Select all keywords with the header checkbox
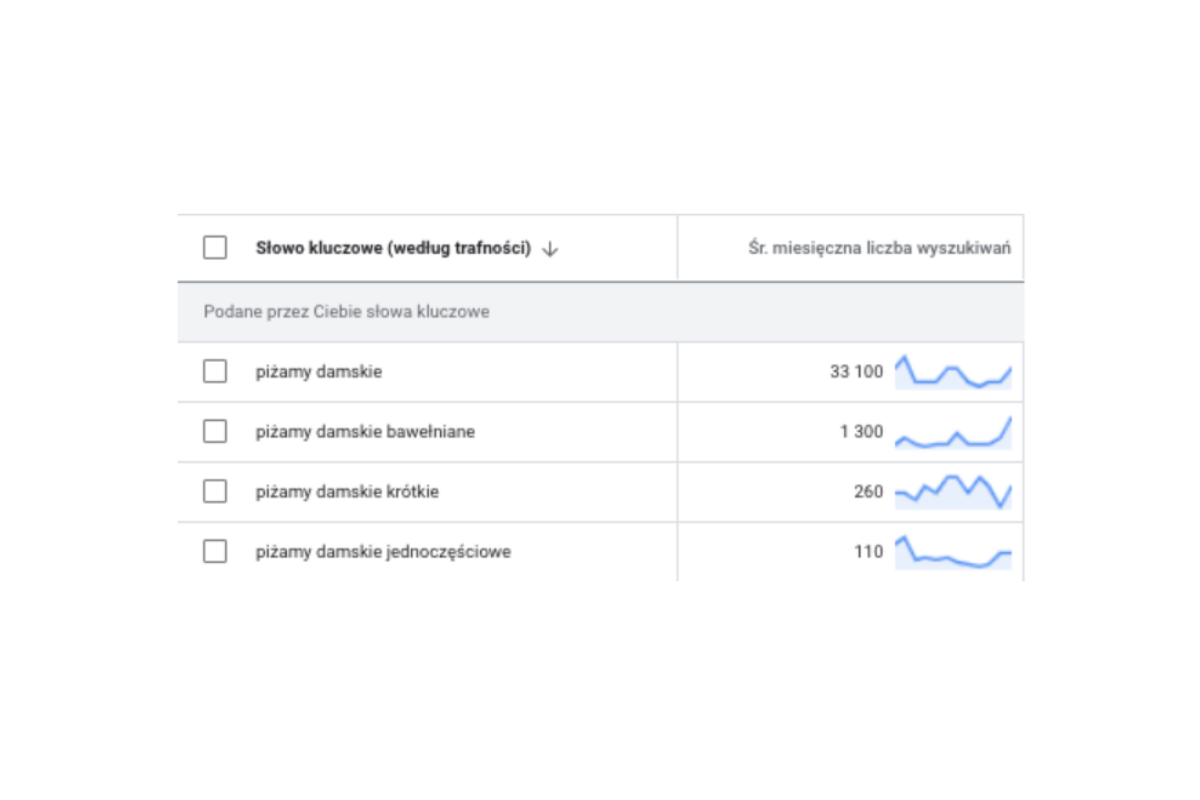This screenshot has width=1200, height=800. point(215,248)
